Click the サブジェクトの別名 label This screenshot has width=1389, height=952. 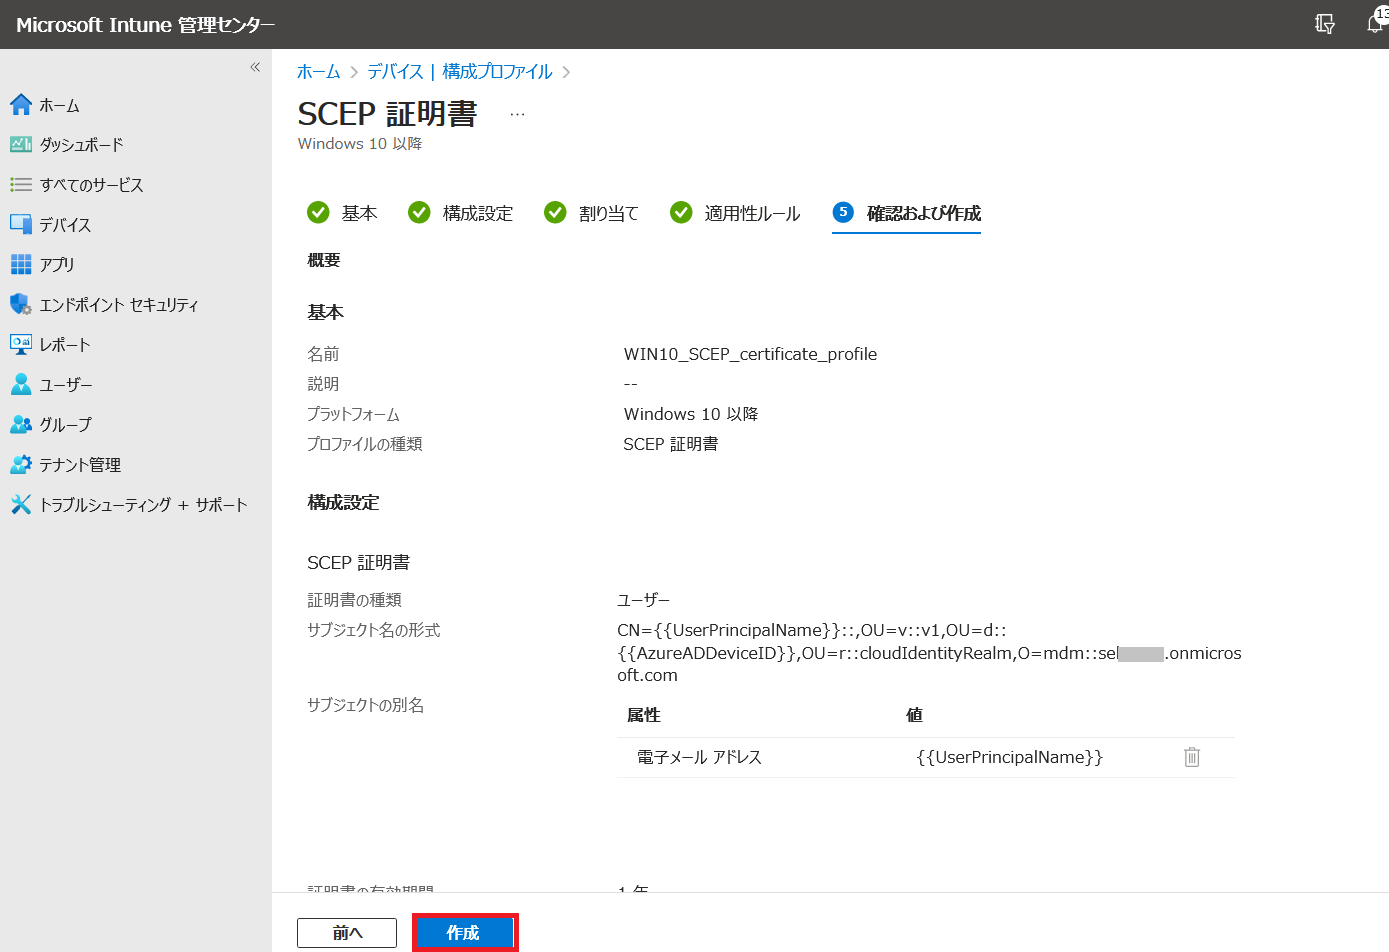[365, 705]
